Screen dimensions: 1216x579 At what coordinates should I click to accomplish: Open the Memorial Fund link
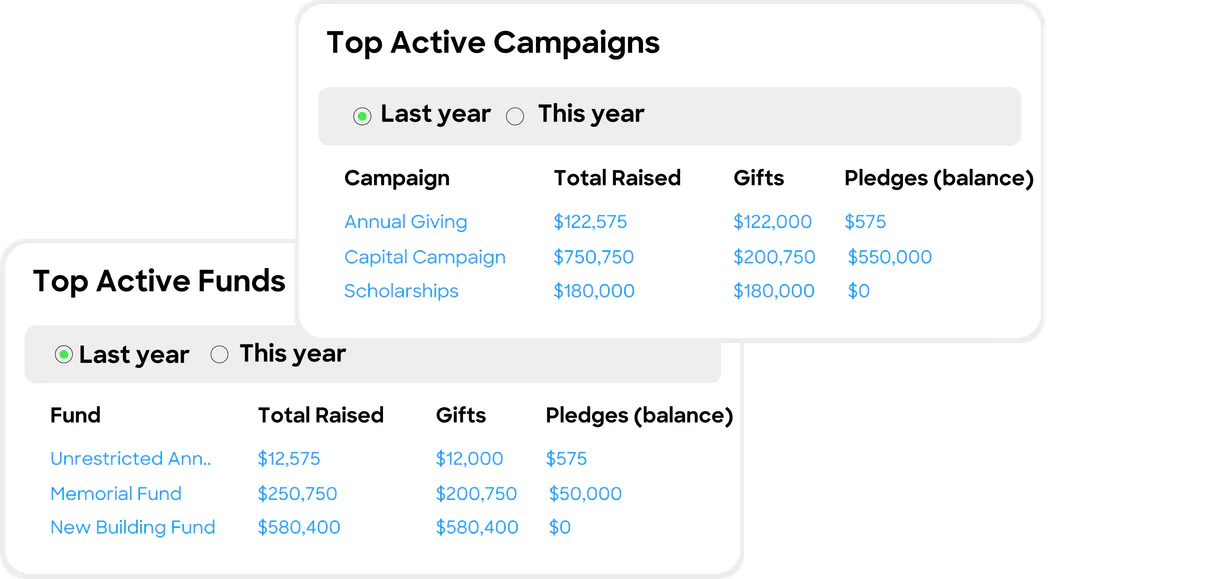(116, 494)
